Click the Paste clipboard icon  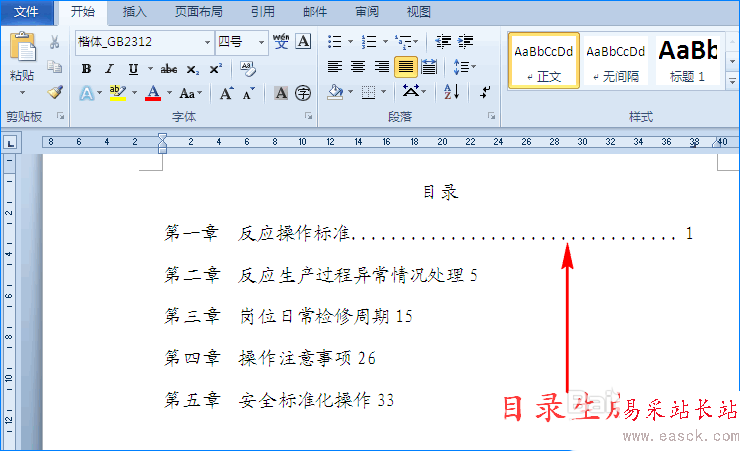(x=22, y=47)
